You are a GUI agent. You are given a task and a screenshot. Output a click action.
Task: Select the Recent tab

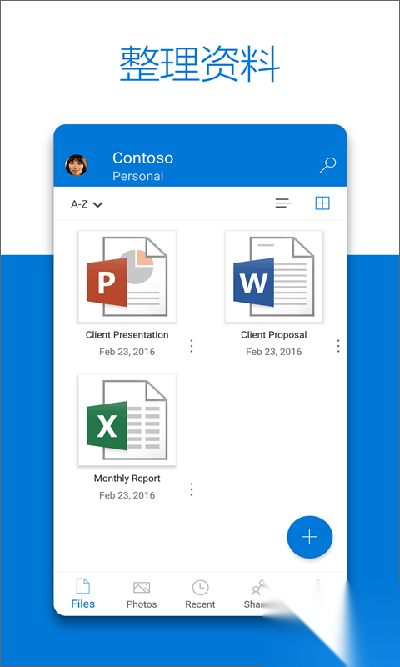coord(200,595)
